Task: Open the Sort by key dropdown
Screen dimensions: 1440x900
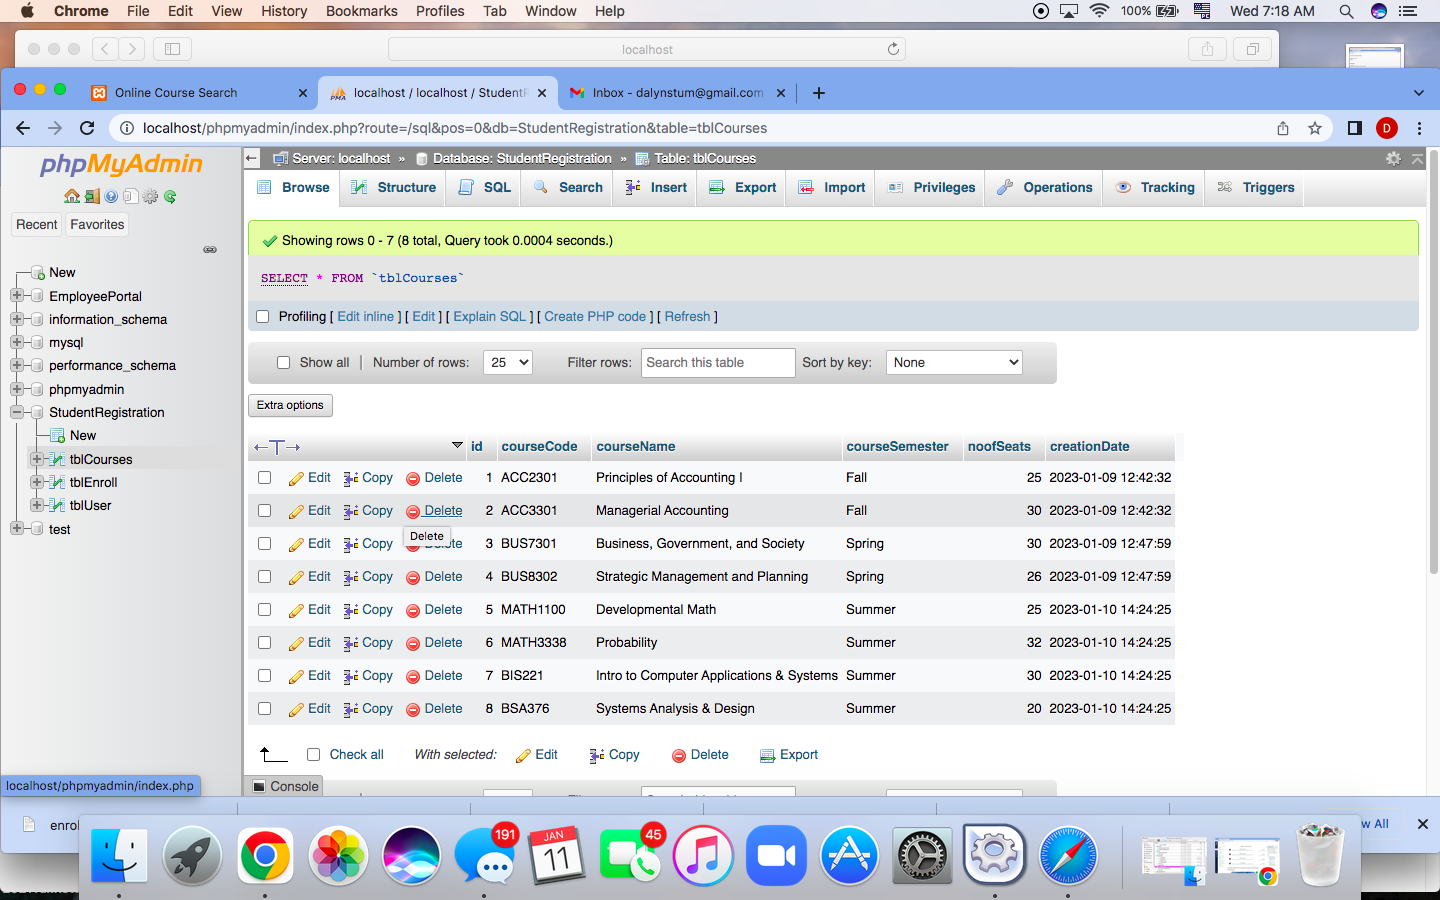Action: click(953, 362)
